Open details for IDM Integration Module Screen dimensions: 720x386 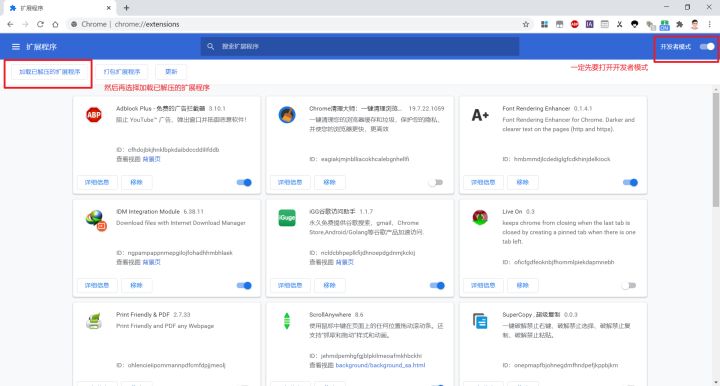(97, 285)
